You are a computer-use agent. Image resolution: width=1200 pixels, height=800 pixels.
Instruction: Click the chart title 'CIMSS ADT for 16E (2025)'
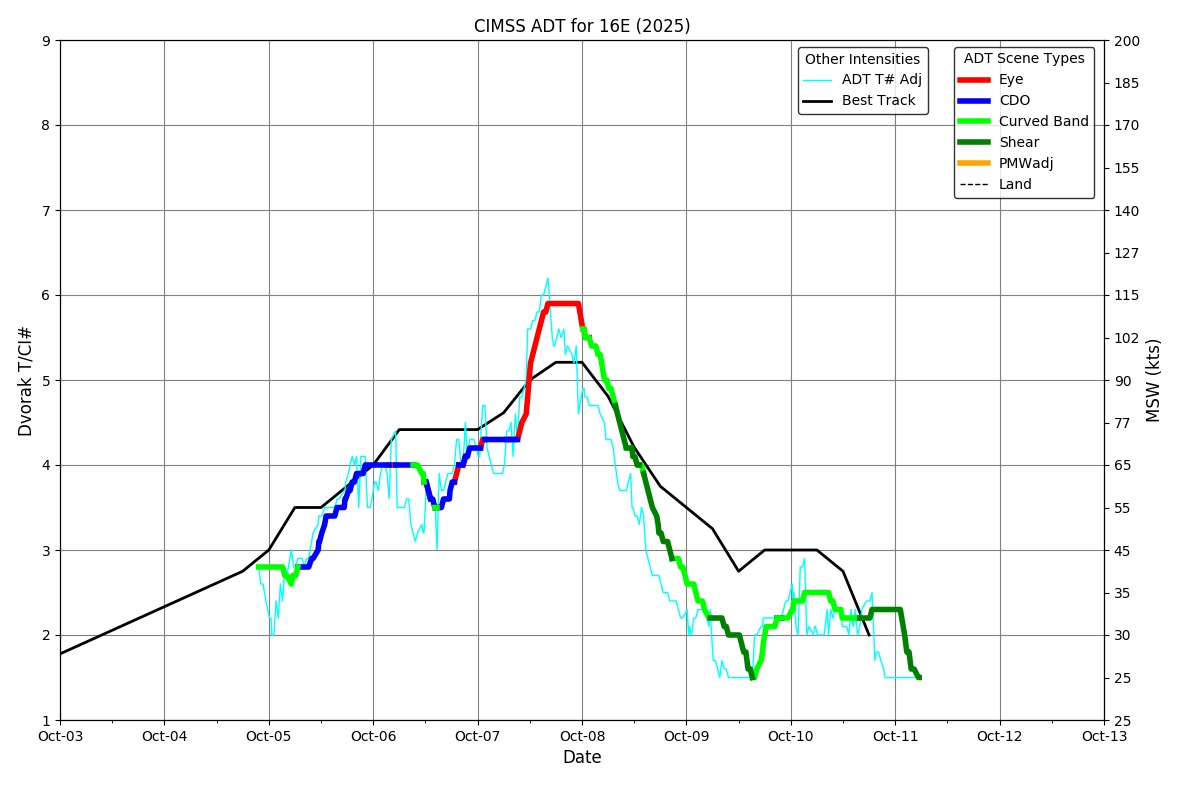tap(582, 26)
